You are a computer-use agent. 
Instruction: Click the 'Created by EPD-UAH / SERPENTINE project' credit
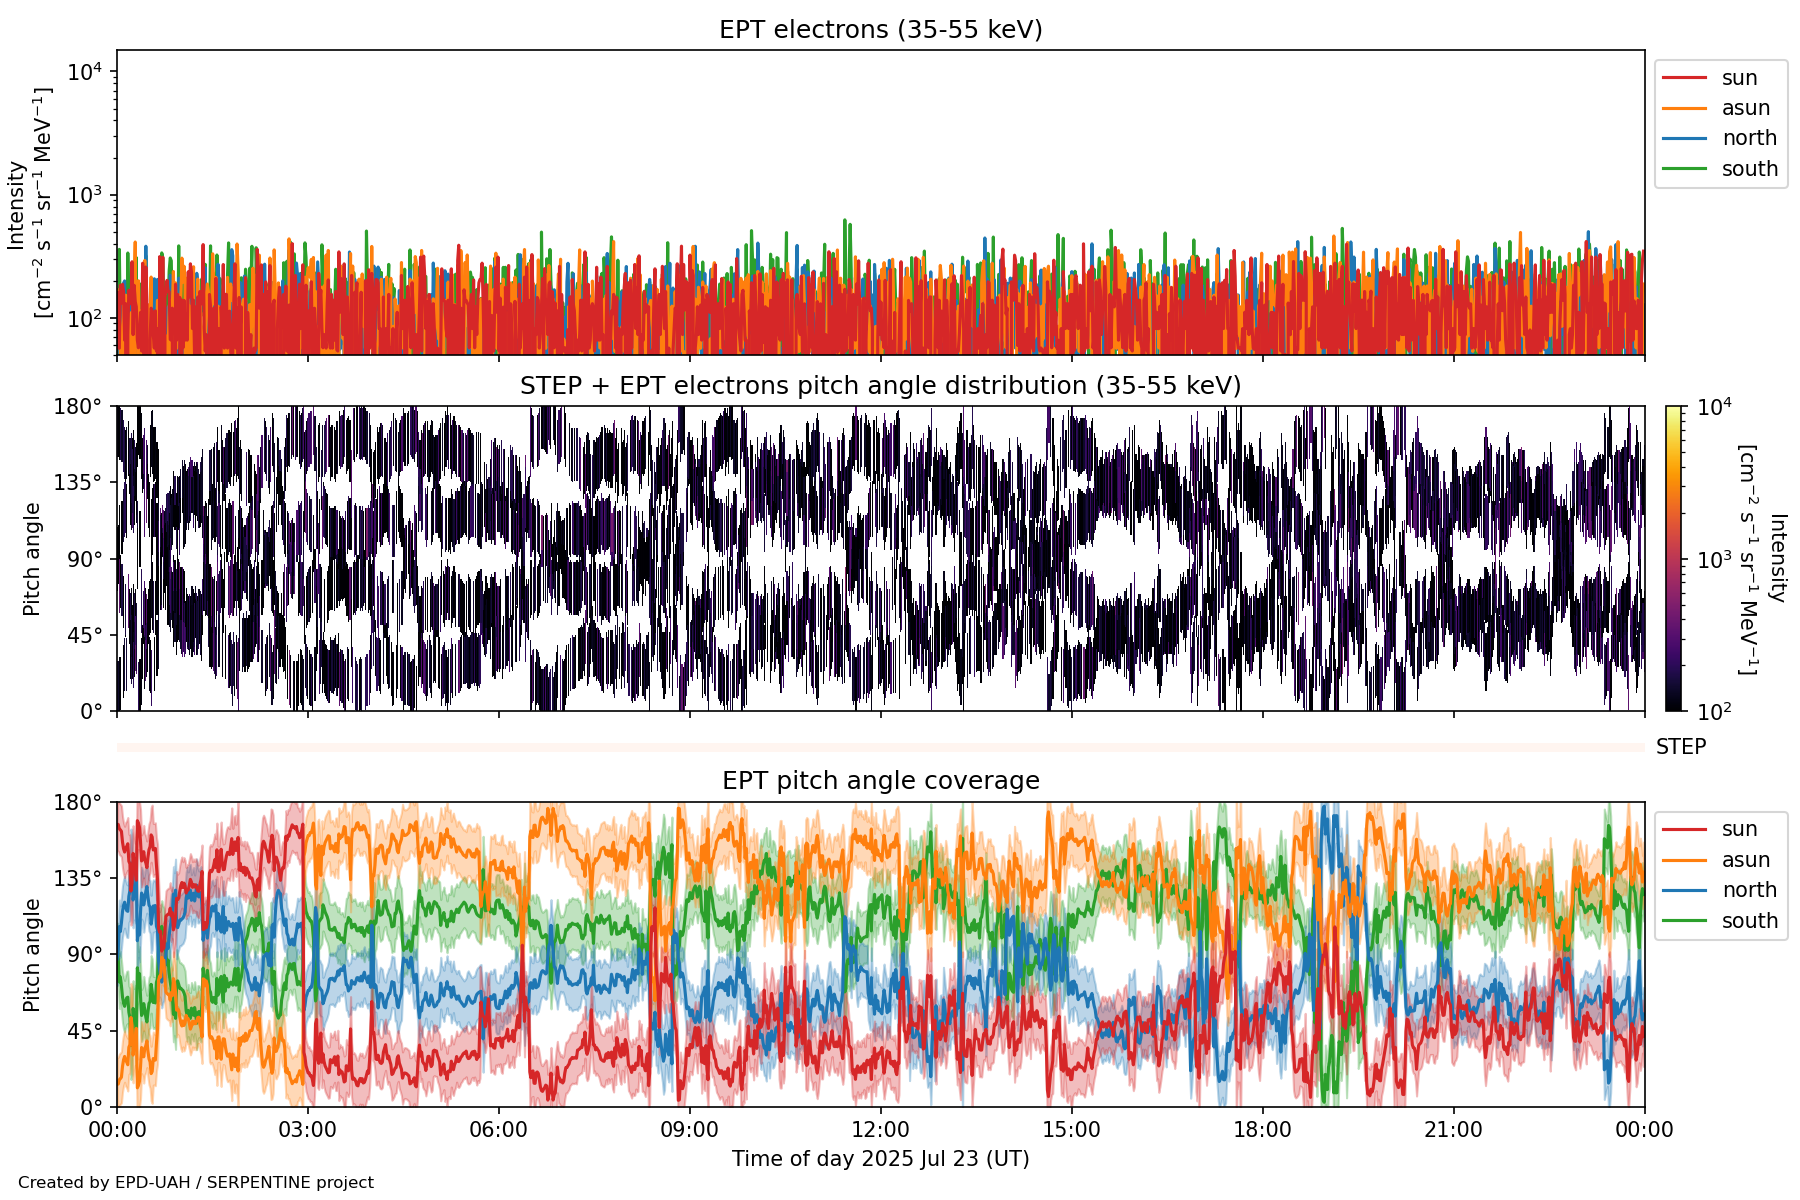pyautogui.click(x=196, y=1182)
